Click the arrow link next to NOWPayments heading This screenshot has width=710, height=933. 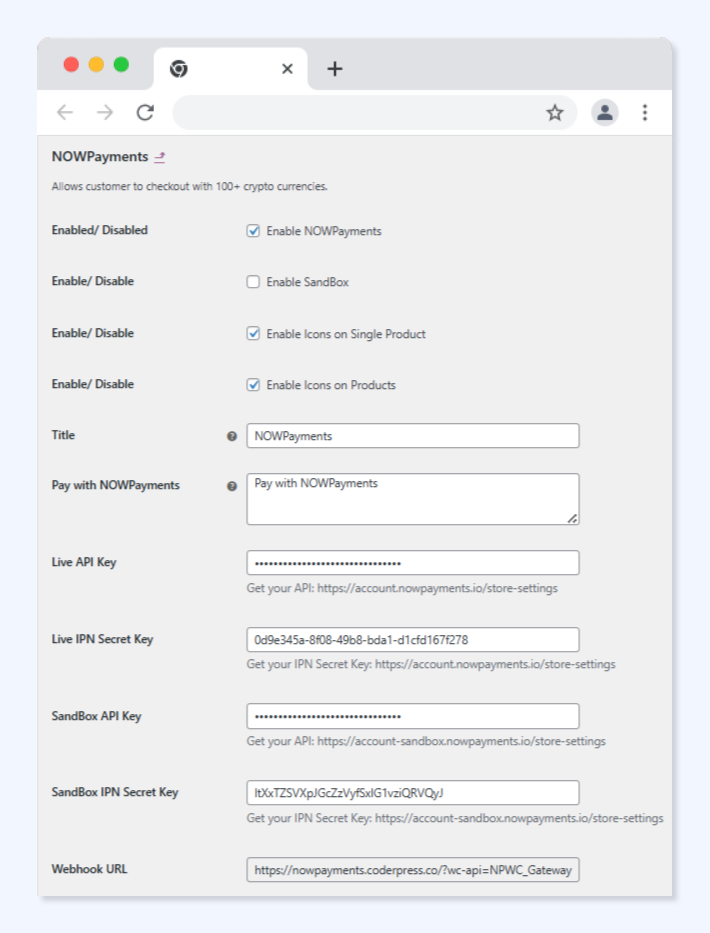point(160,157)
